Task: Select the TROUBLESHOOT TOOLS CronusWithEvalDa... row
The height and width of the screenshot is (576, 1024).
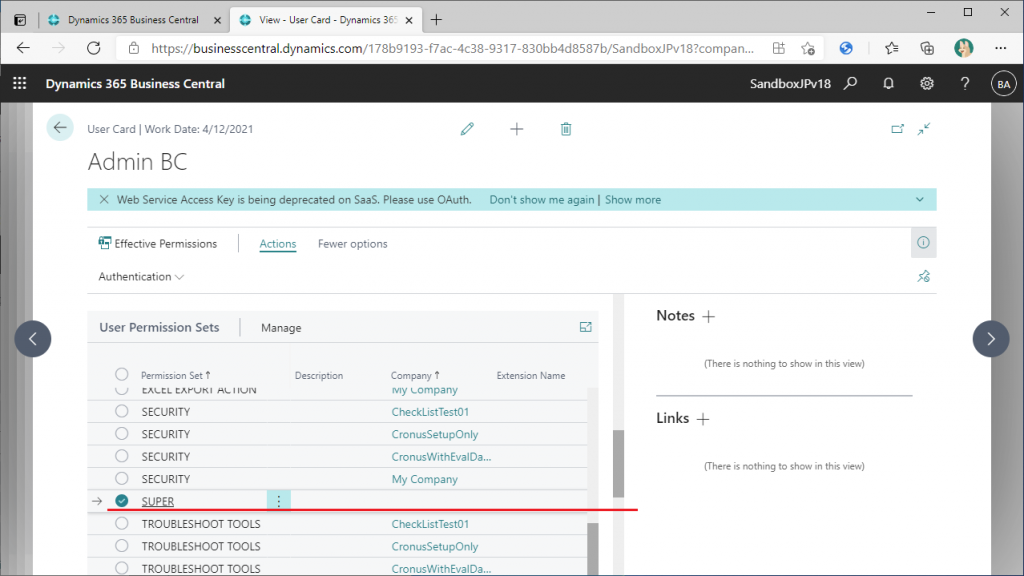Action: click(x=121, y=568)
